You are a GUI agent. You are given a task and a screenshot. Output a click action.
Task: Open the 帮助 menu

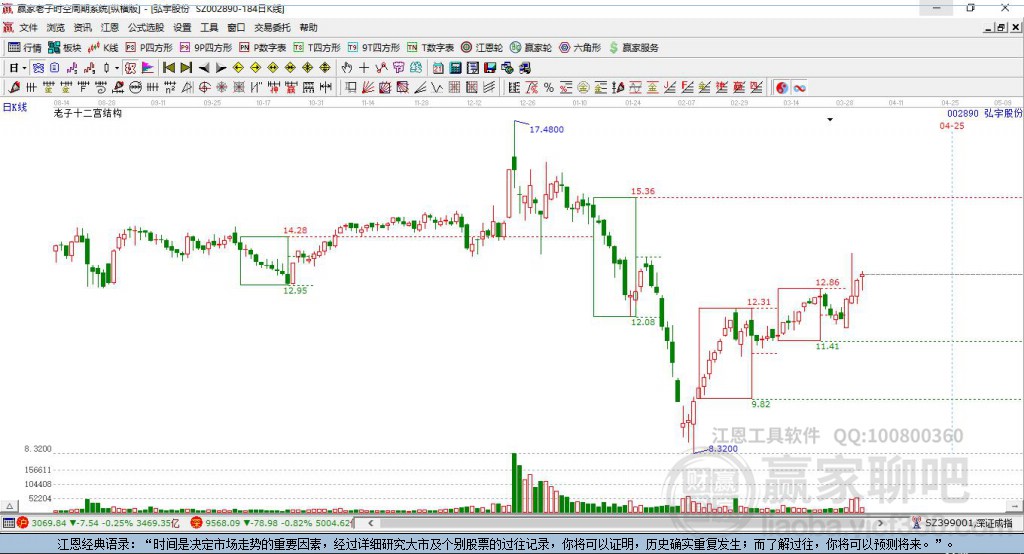[x=308, y=27]
